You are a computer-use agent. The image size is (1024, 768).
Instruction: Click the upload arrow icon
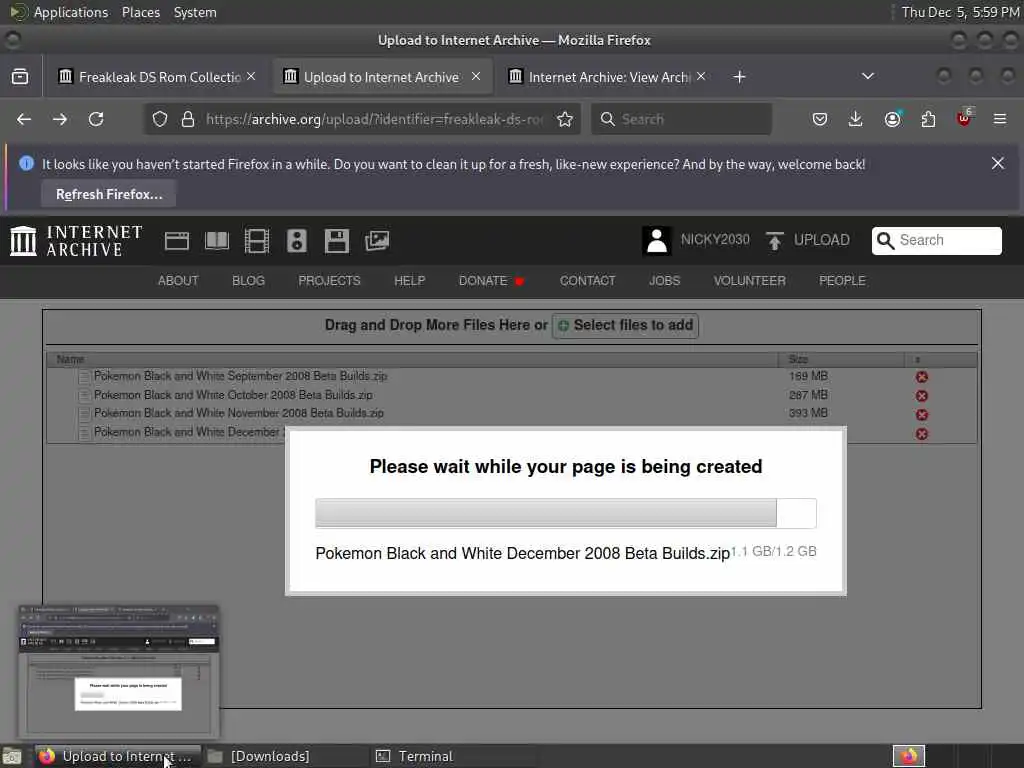tap(775, 240)
